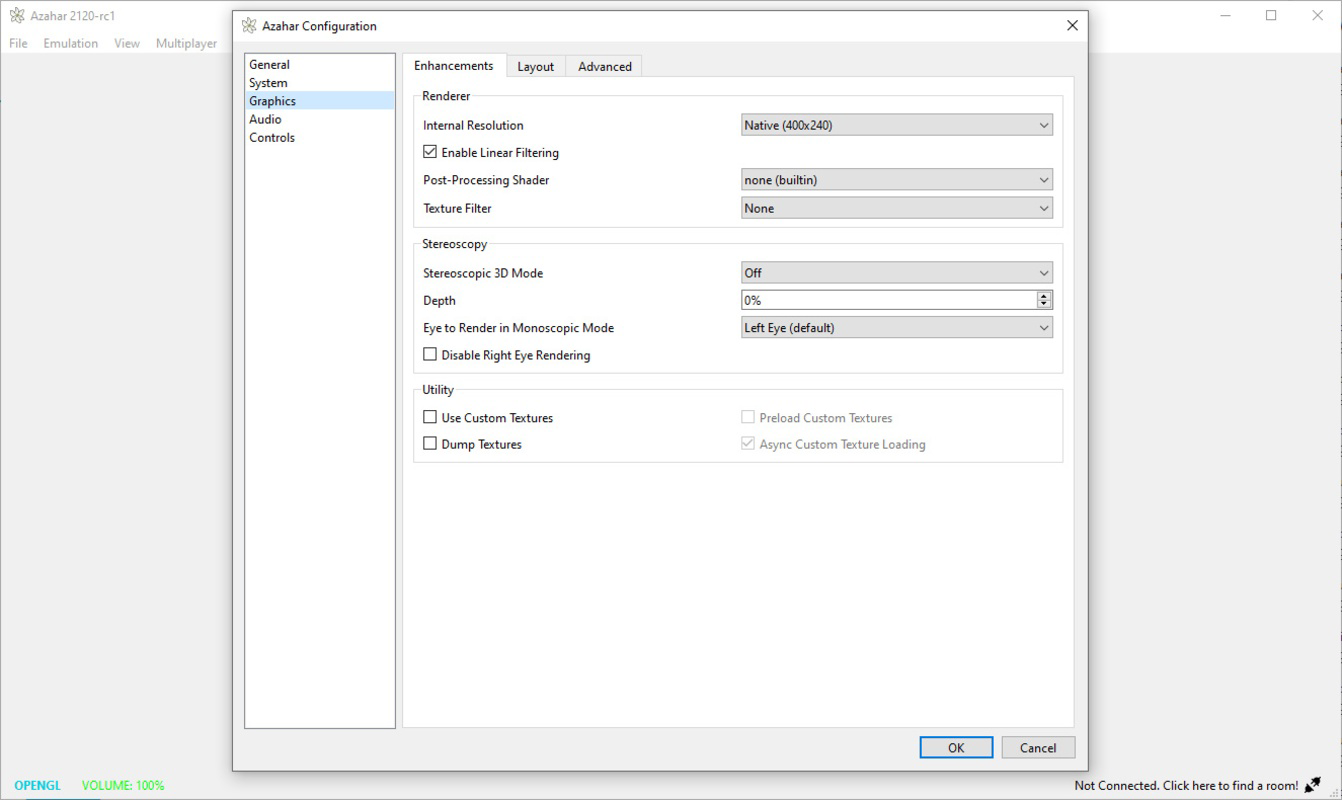This screenshot has height=800, width=1342.
Task: Select Controls in the category list
Action: click(x=319, y=137)
